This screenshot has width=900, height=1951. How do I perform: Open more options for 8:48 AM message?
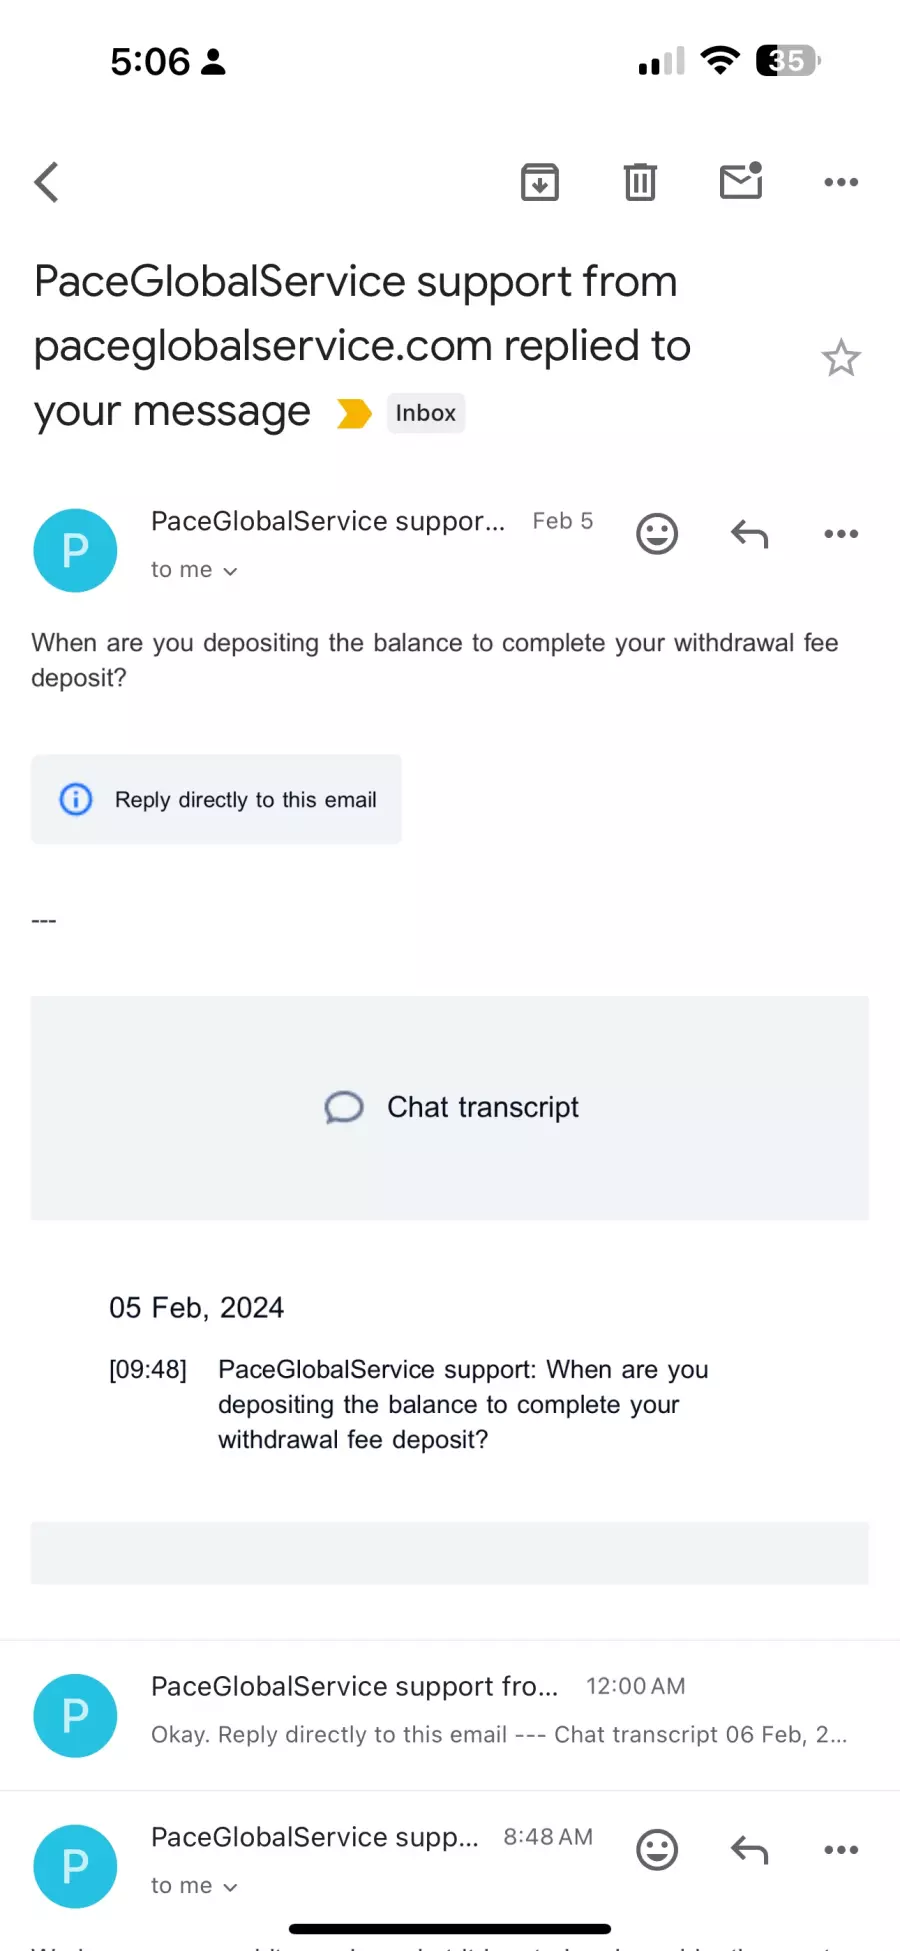pyautogui.click(x=841, y=1850)
